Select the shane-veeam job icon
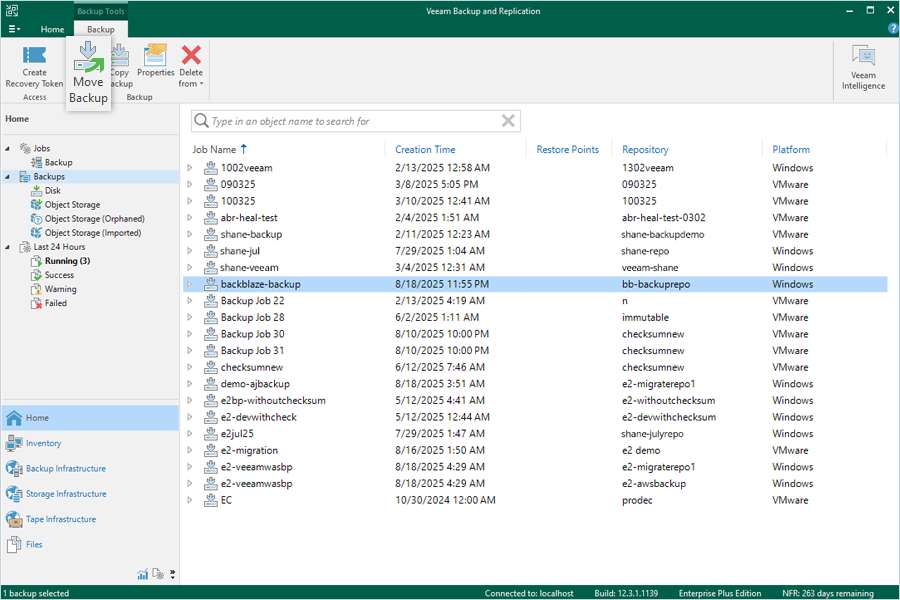The image size is (900, 600). pyautogui.click(x=211, y=268)
